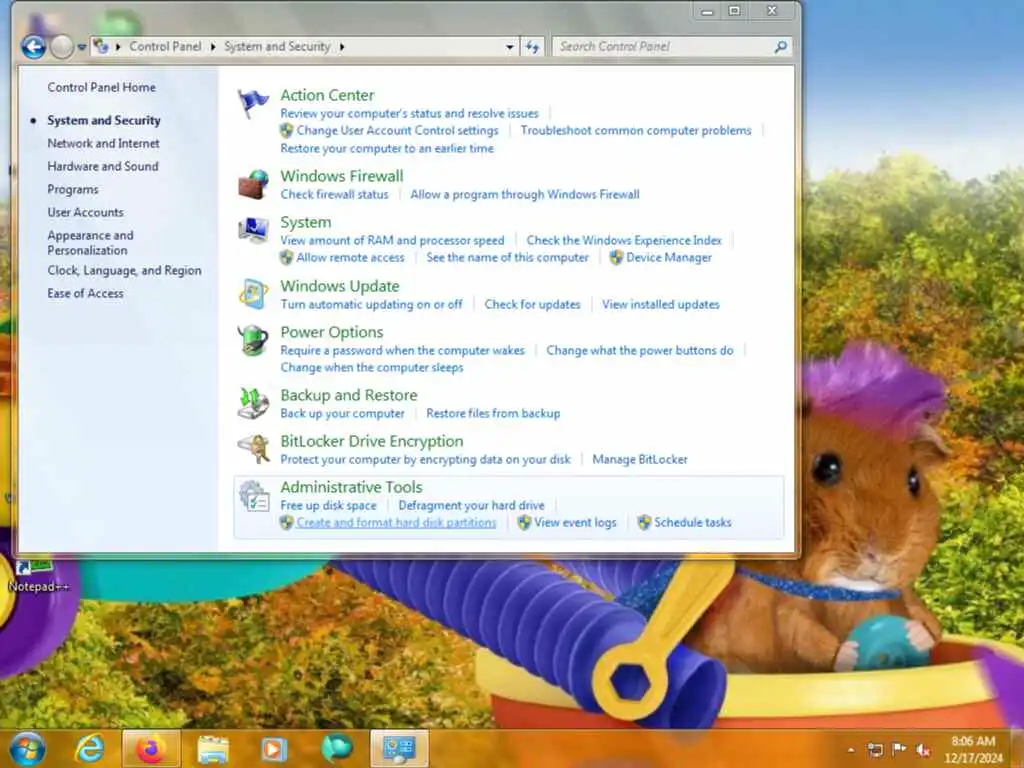The width and height of the screenshot is (1024, 768).
Task: Open Create and format hard disk partitions
Action: [x=396, y=522]
